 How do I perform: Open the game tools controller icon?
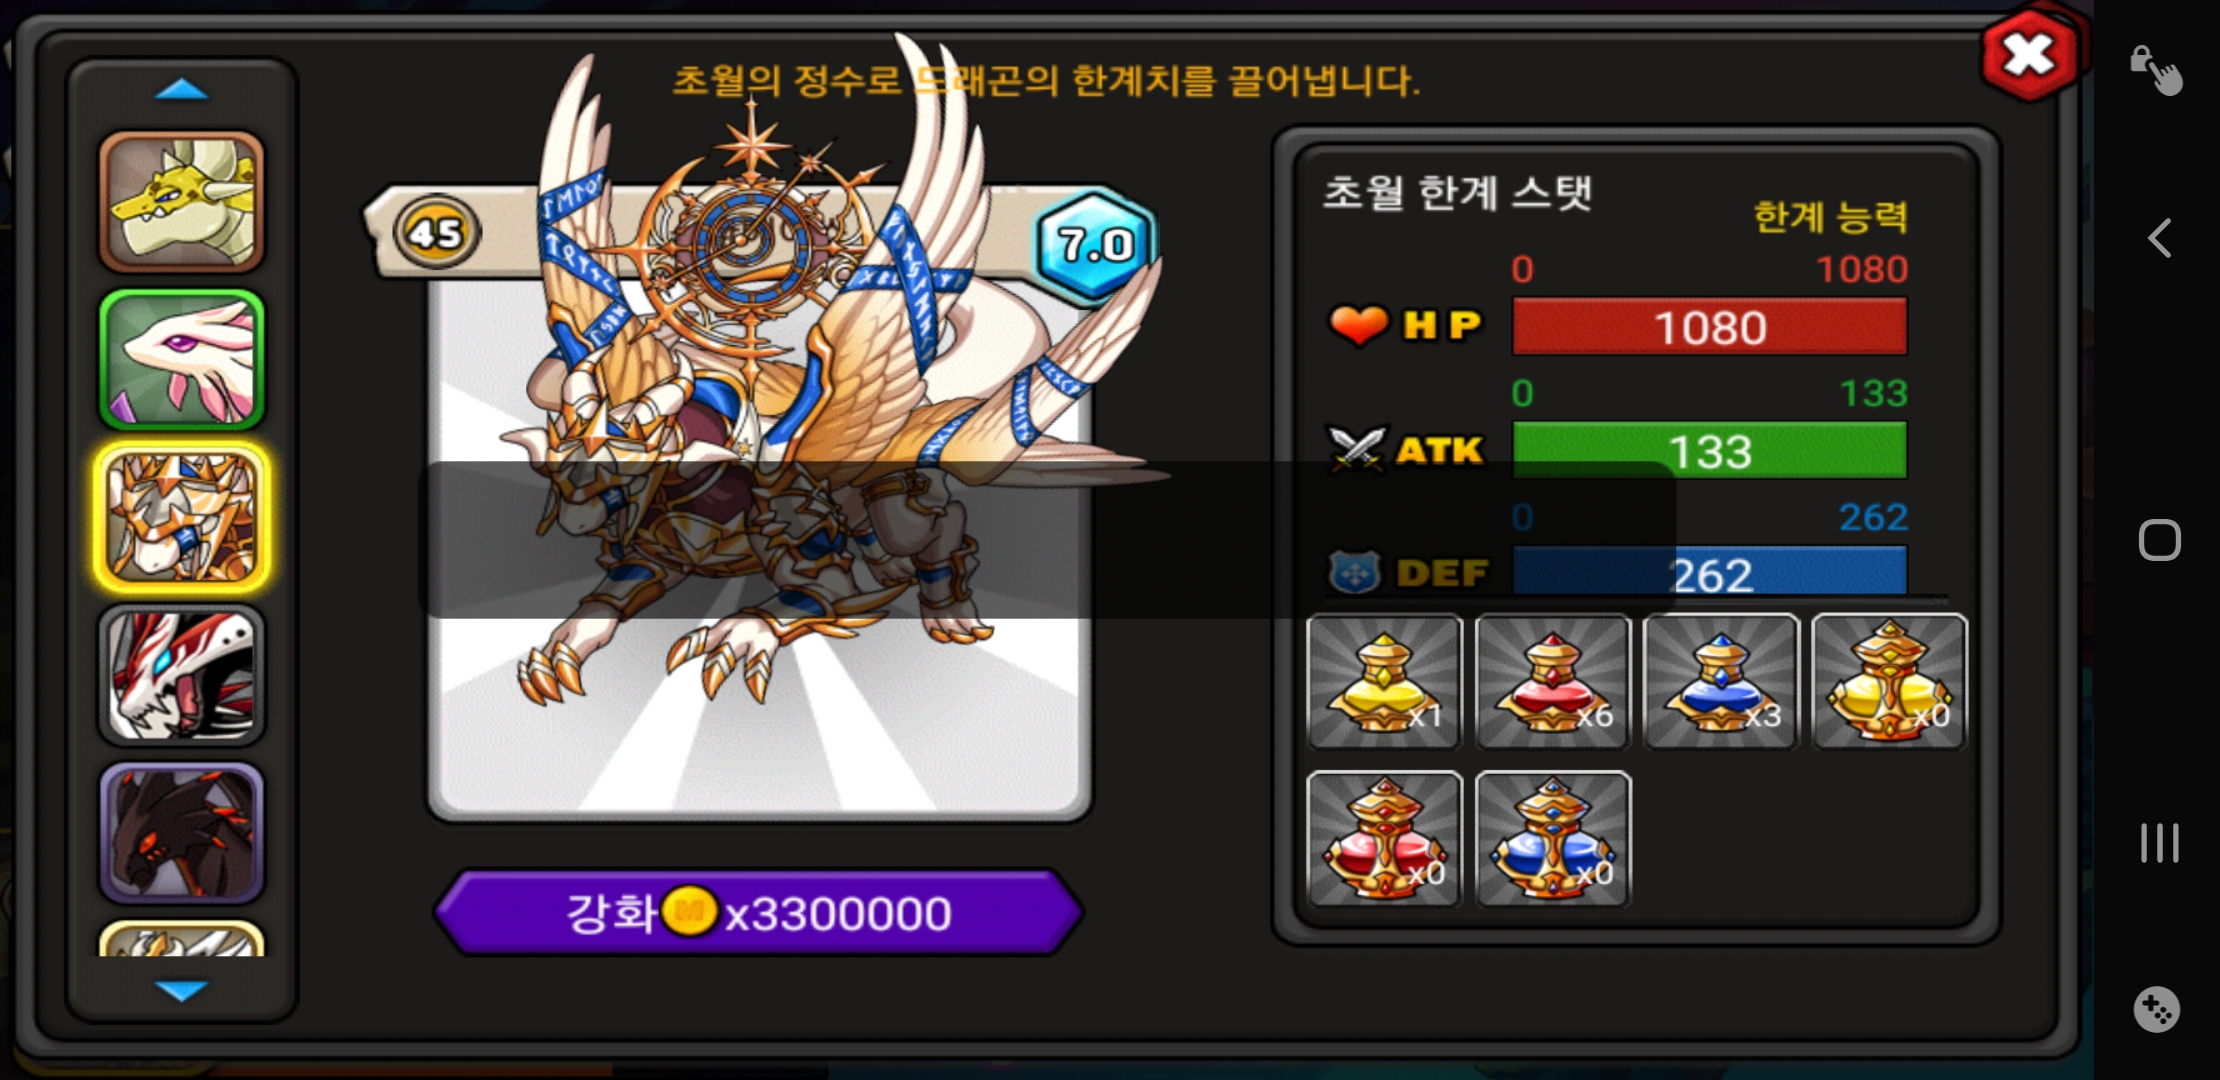point(2156,1009)
